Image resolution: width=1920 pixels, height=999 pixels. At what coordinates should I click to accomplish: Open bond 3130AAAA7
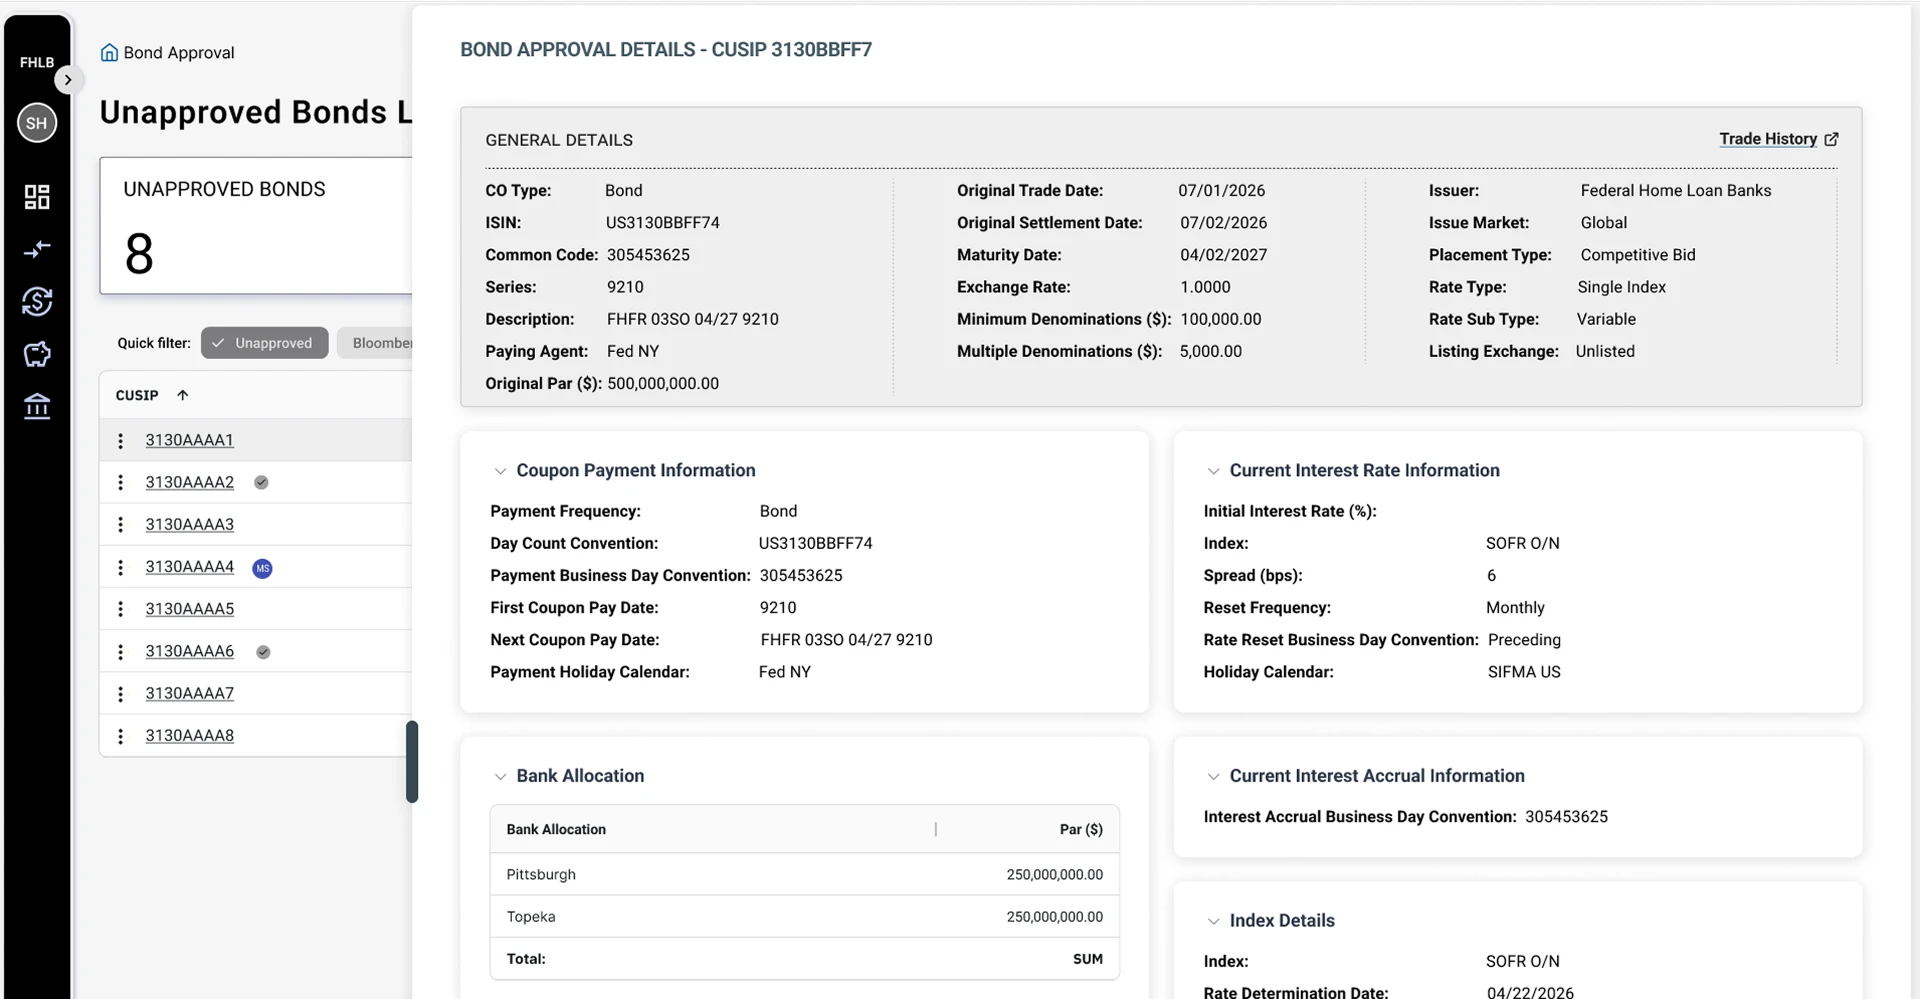click(x=189, y=693)
